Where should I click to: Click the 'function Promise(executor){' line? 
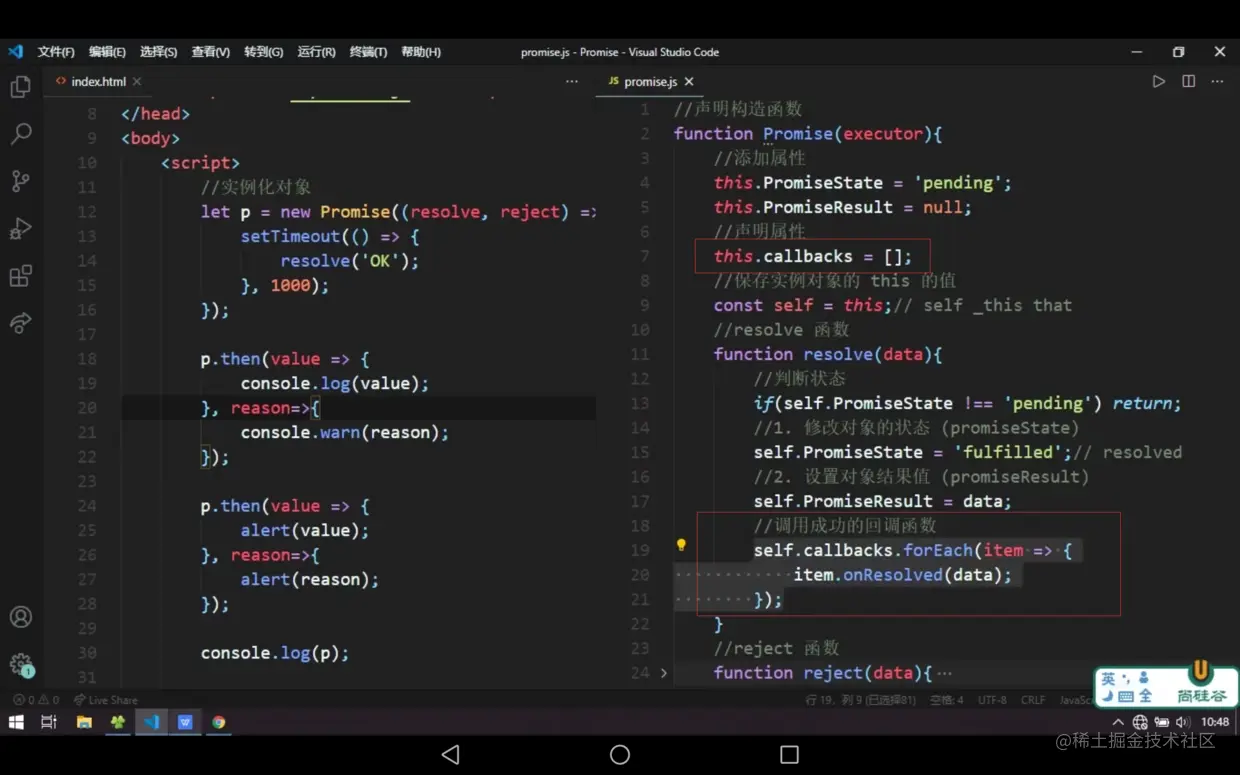808,133
